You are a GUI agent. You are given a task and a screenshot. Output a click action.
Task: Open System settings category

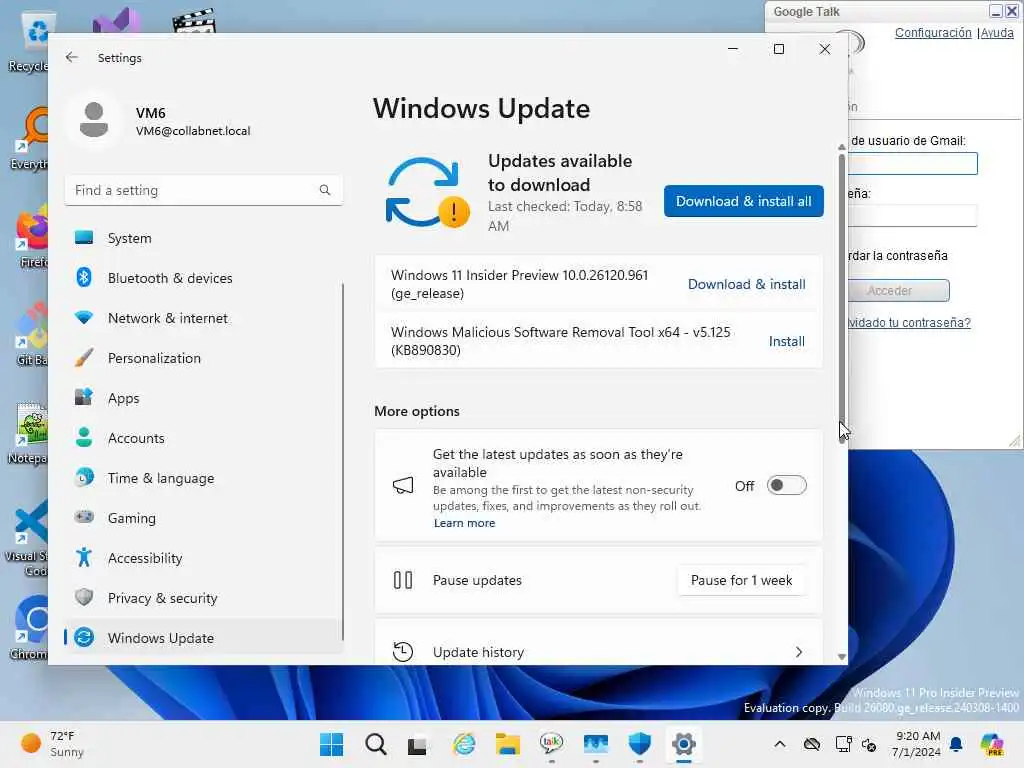pos(203,238)
